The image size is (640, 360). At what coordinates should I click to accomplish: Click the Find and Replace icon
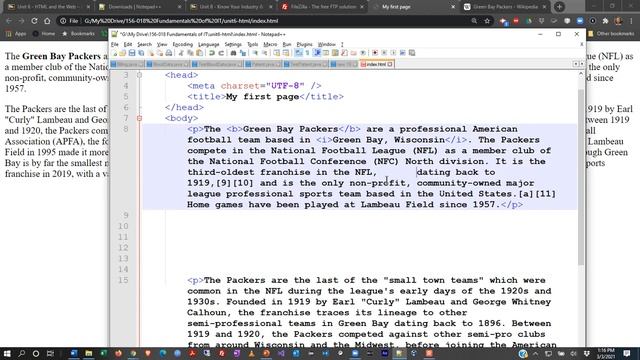click(243, 53)
